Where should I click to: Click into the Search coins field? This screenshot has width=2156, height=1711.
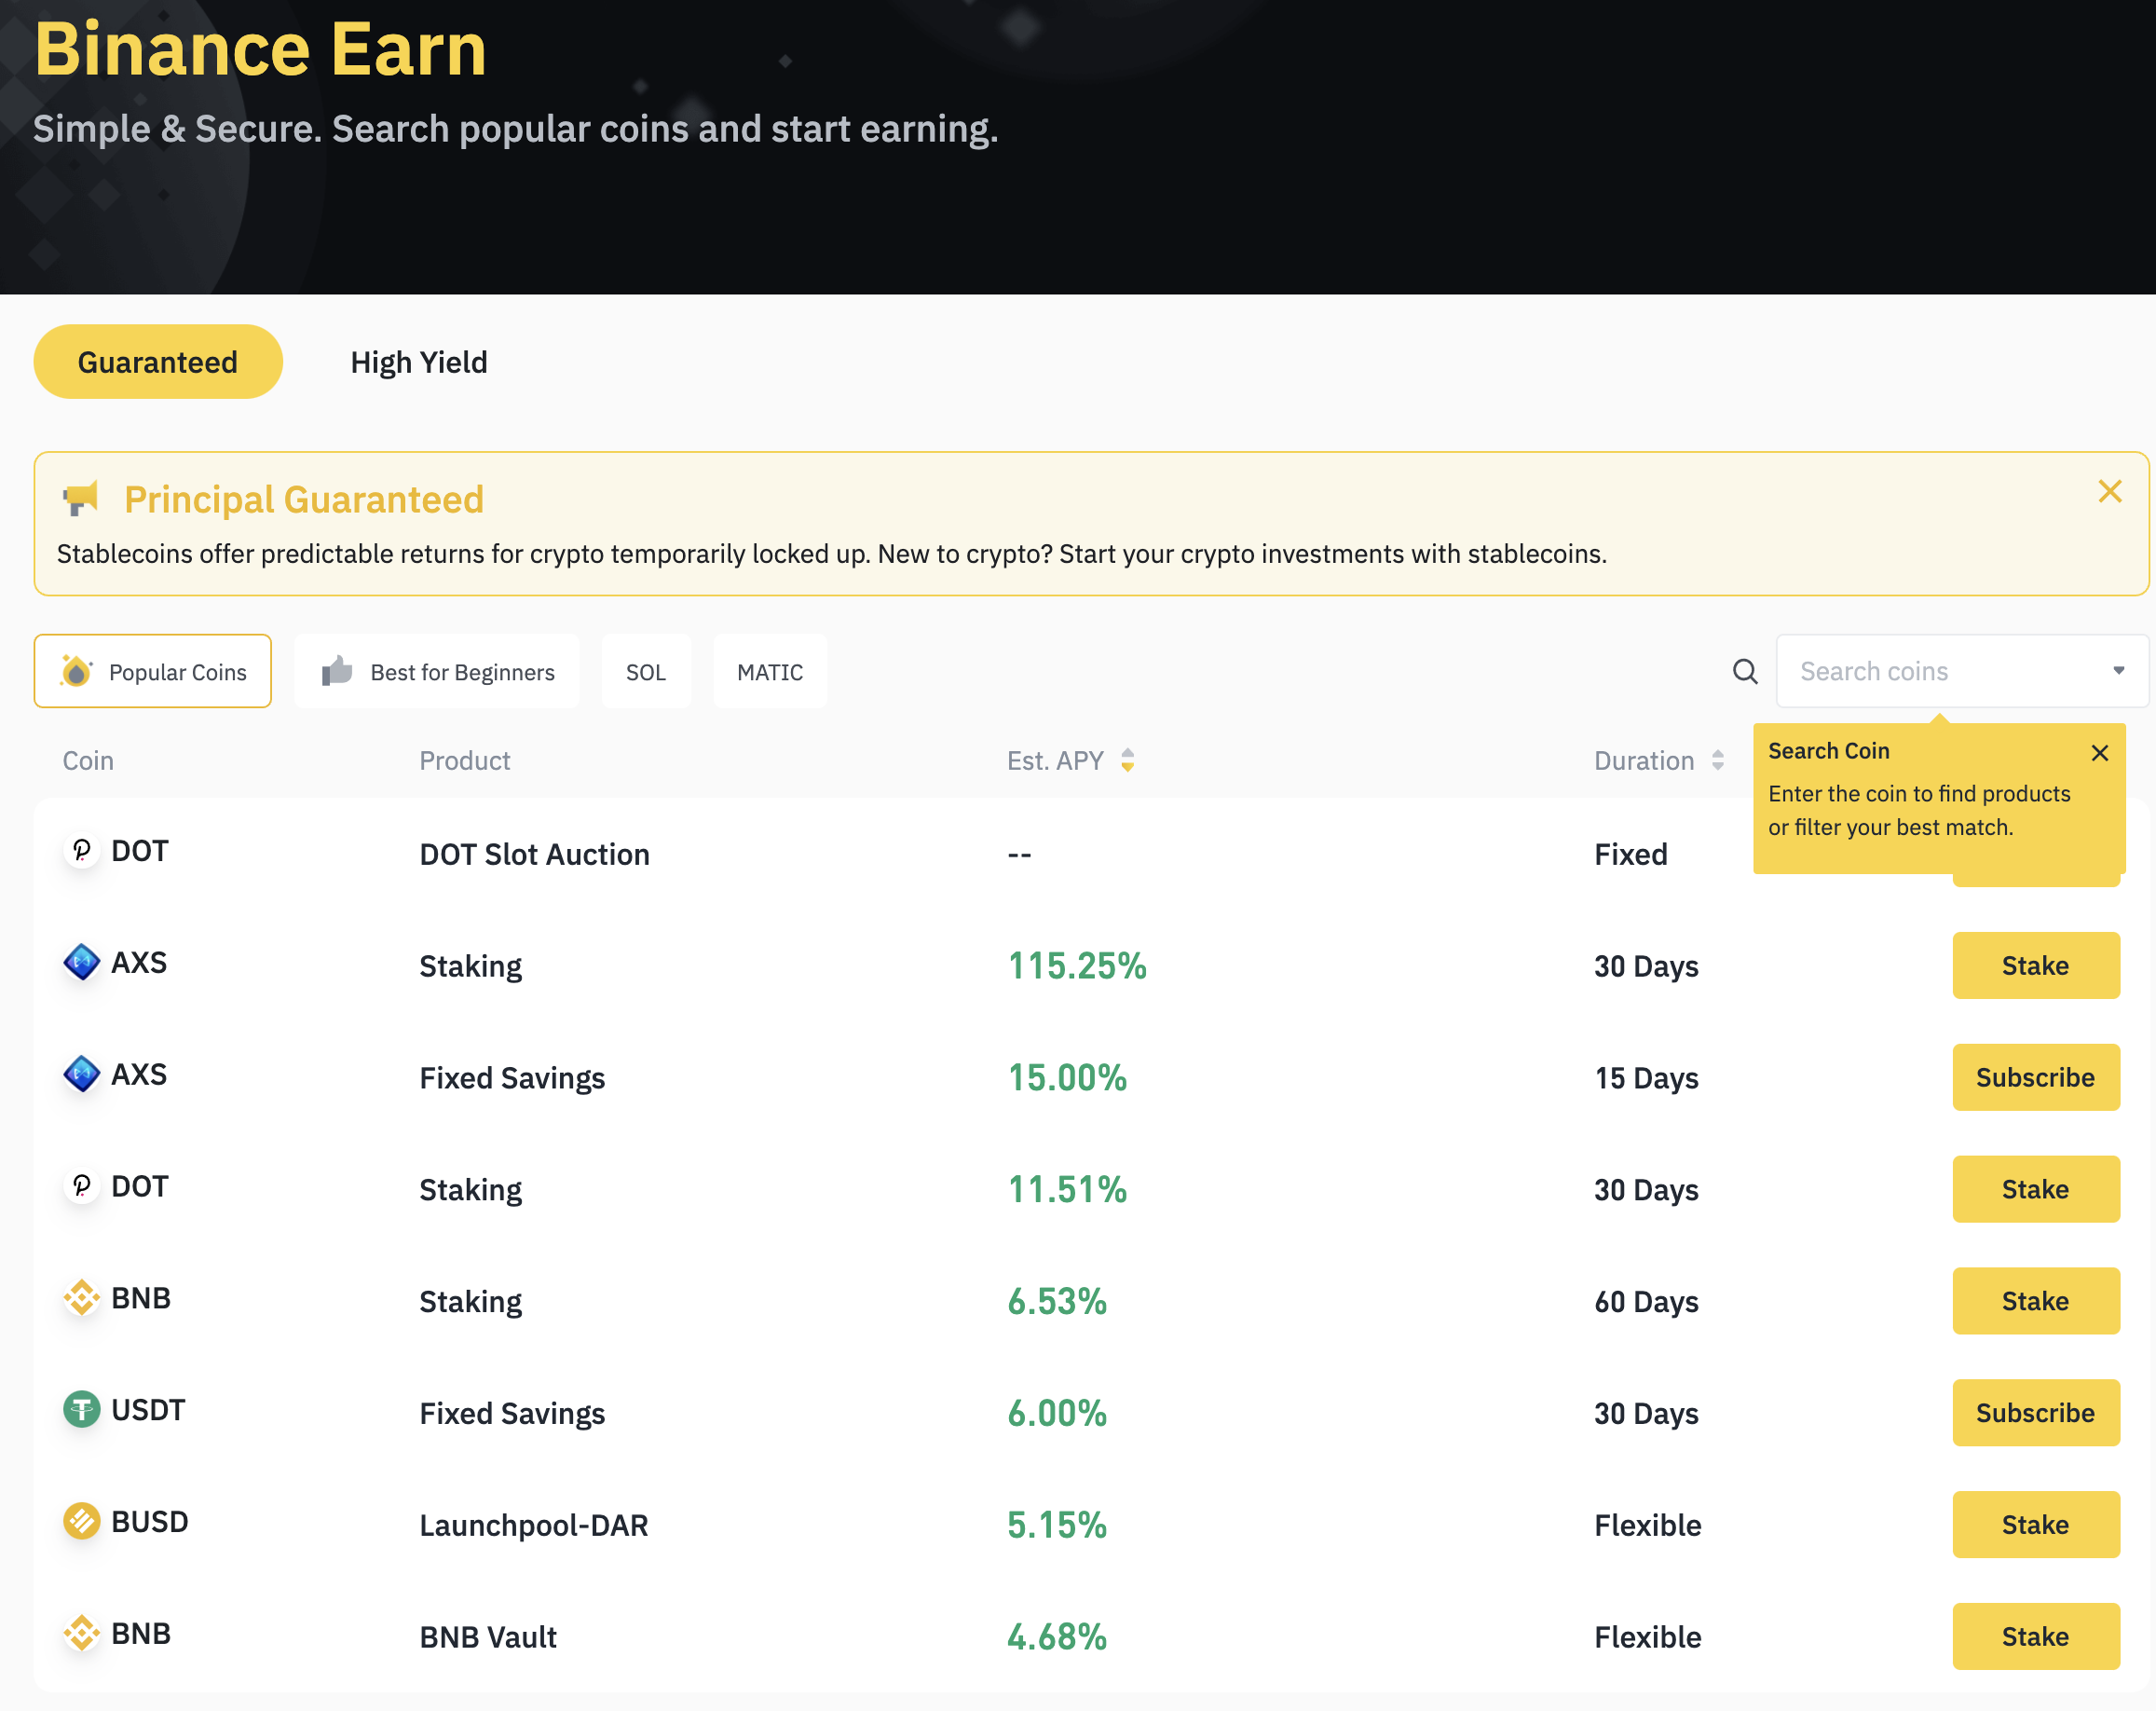point(1962,671)
